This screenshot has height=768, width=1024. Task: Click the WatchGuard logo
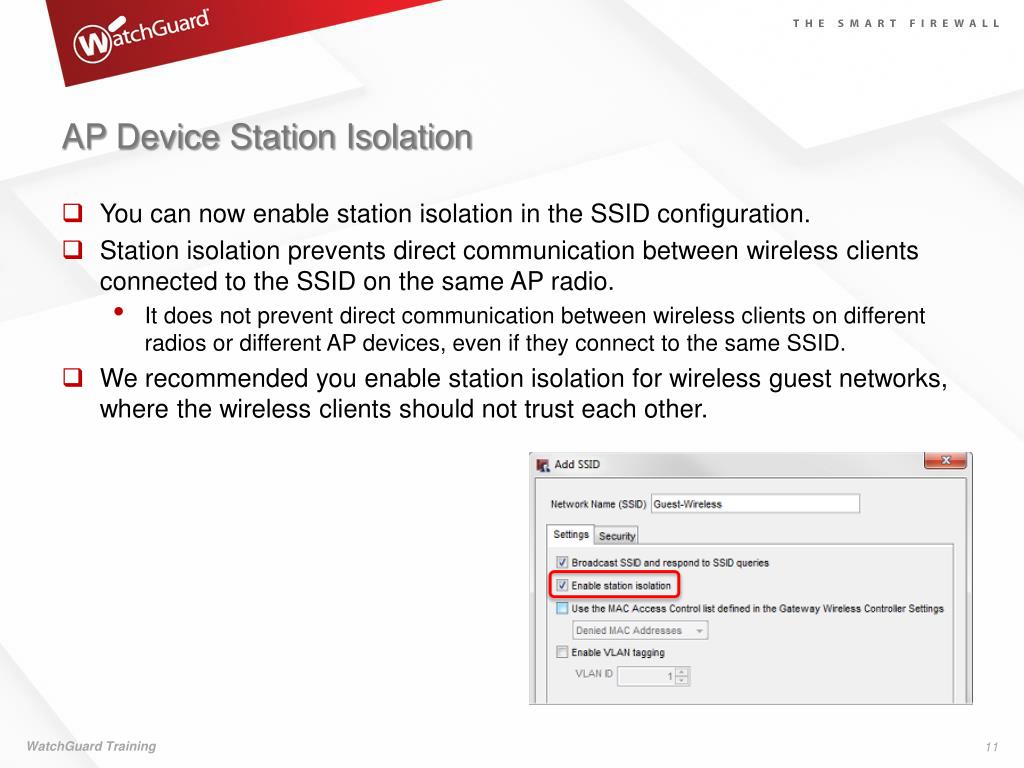coord(142,36)
